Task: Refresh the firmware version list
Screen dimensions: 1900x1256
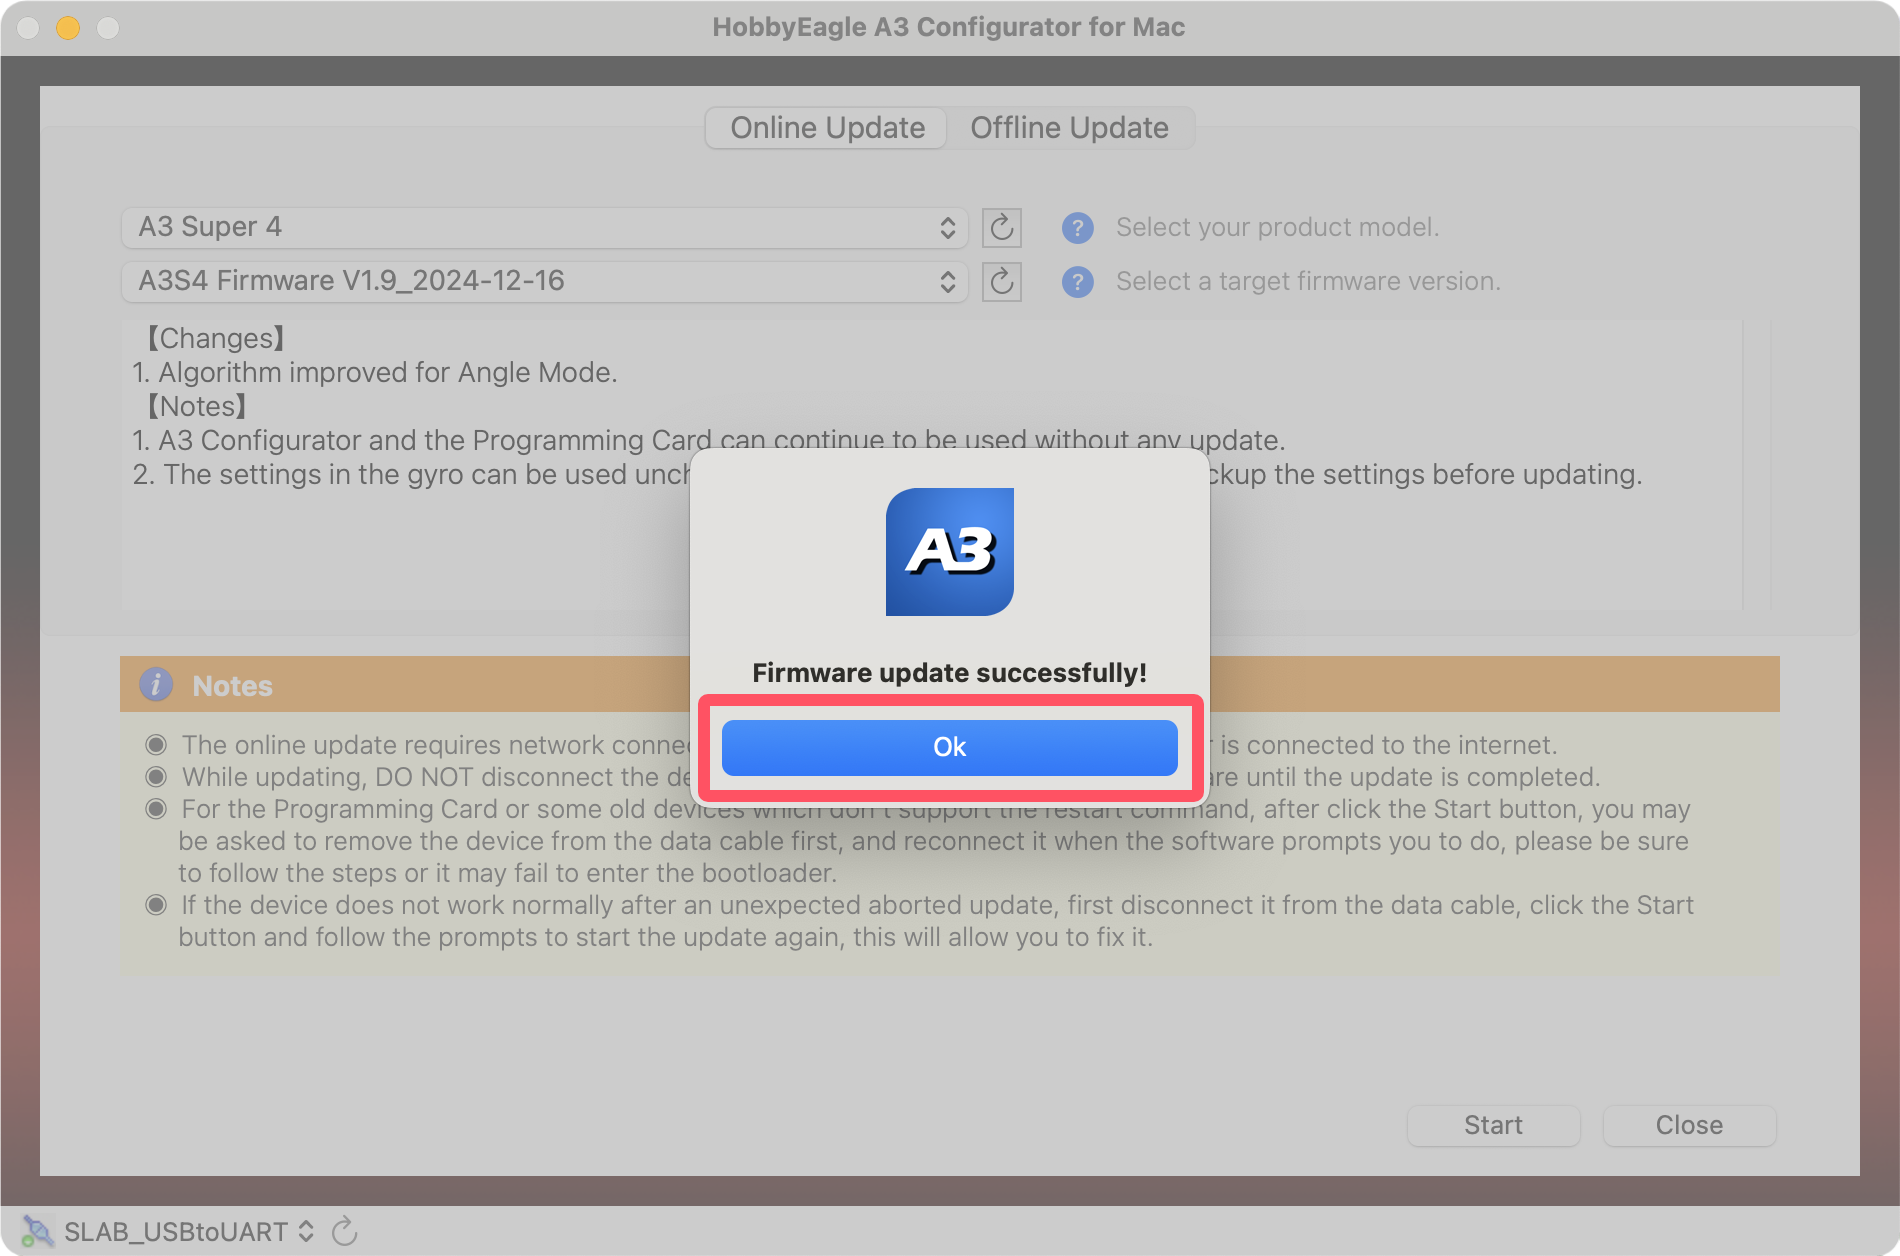Action: pyautogui.click(x=1001, y=282)
